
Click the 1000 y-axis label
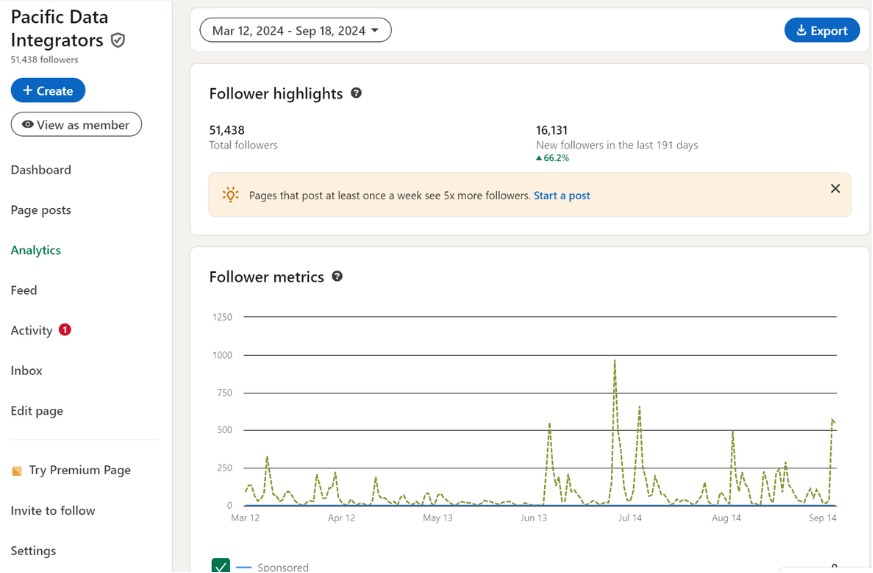click(x=222, y=355)
